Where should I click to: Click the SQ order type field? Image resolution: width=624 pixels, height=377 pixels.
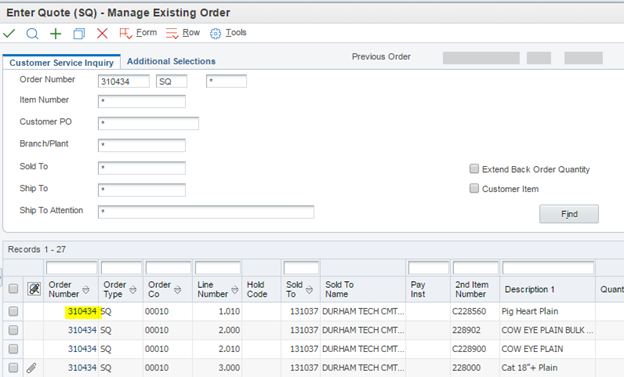(172, 81)
